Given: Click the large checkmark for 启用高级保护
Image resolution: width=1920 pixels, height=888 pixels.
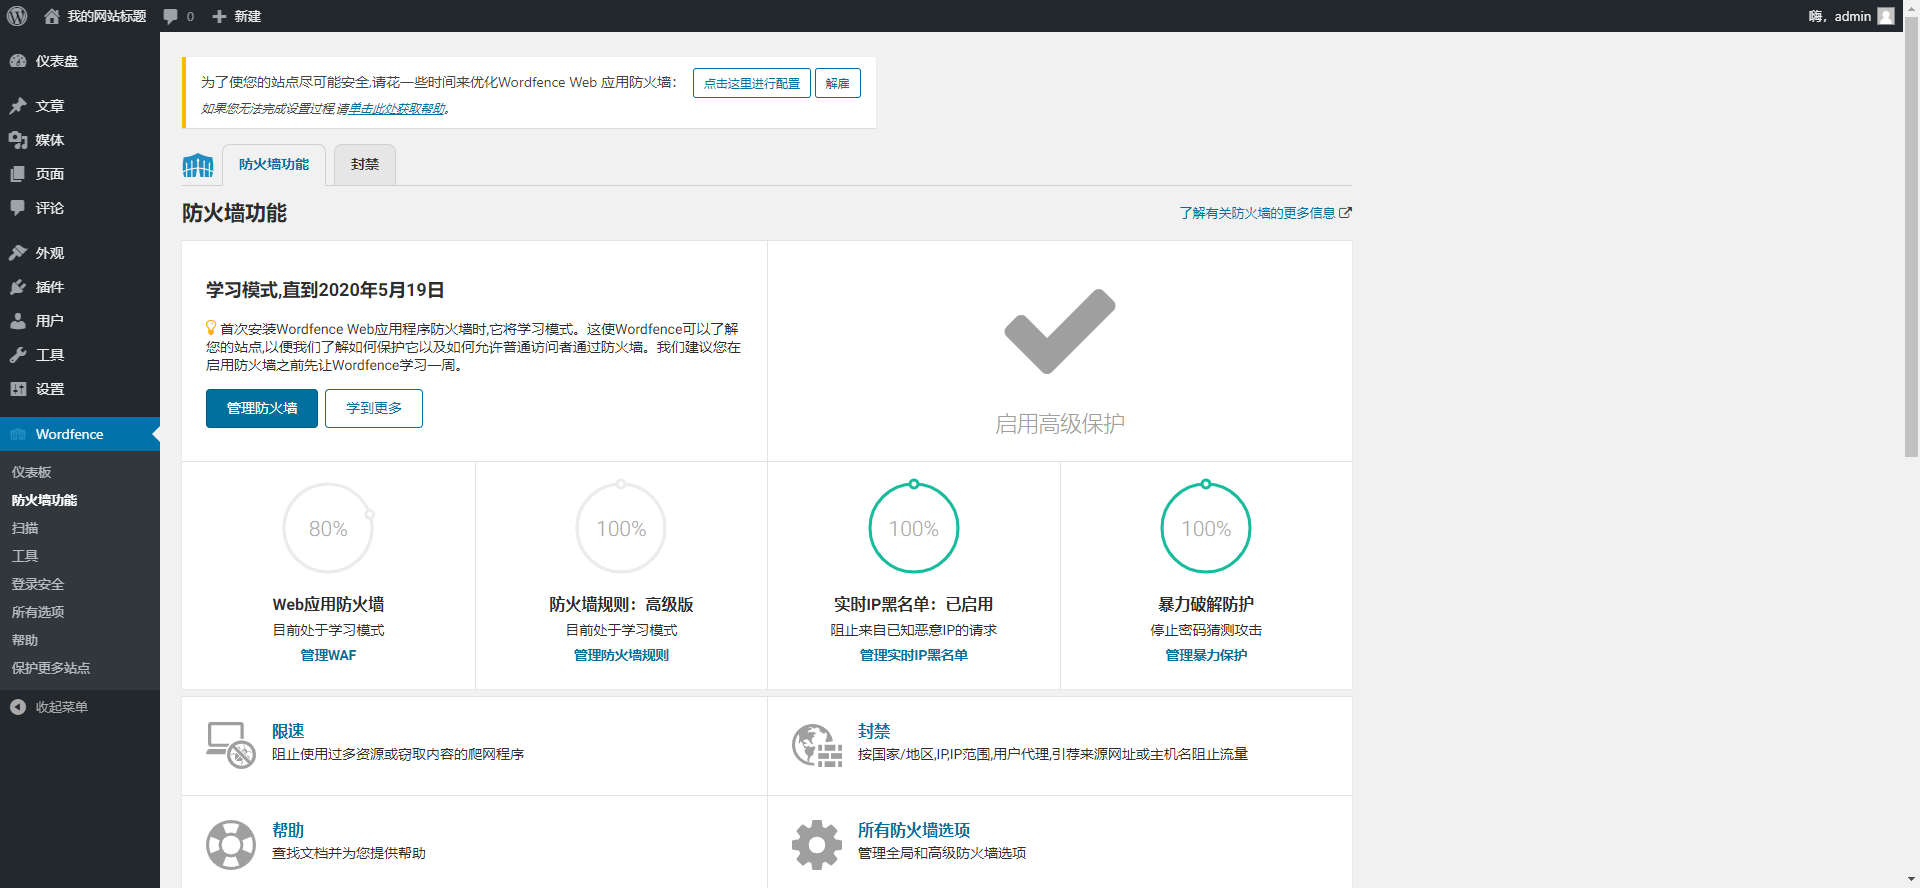Looking at the screenshot, I should pos(1059,331).
